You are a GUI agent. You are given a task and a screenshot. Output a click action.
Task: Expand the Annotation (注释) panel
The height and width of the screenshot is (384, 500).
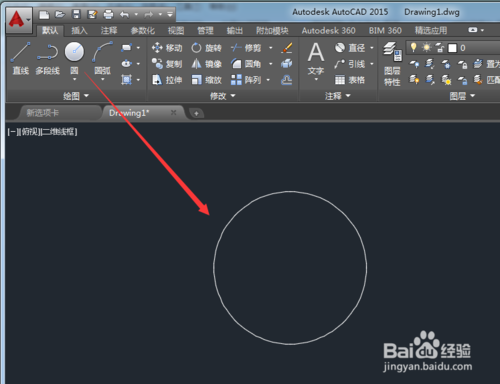338,96
